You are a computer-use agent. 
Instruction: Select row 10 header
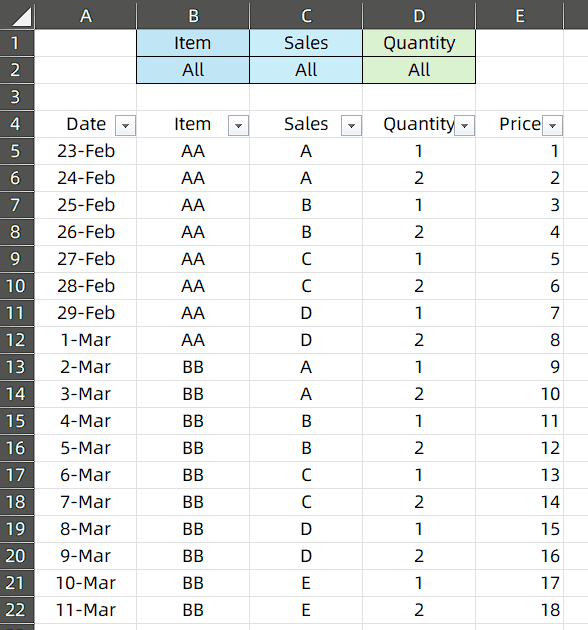point(17,286)
